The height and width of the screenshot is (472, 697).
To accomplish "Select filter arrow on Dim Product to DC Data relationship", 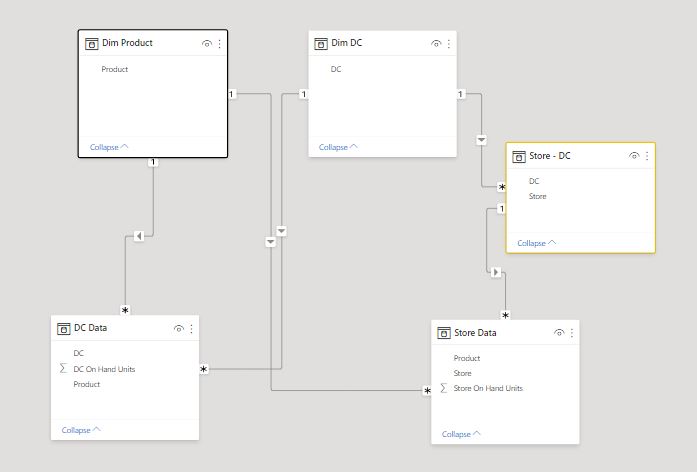I will coord(139,236).
